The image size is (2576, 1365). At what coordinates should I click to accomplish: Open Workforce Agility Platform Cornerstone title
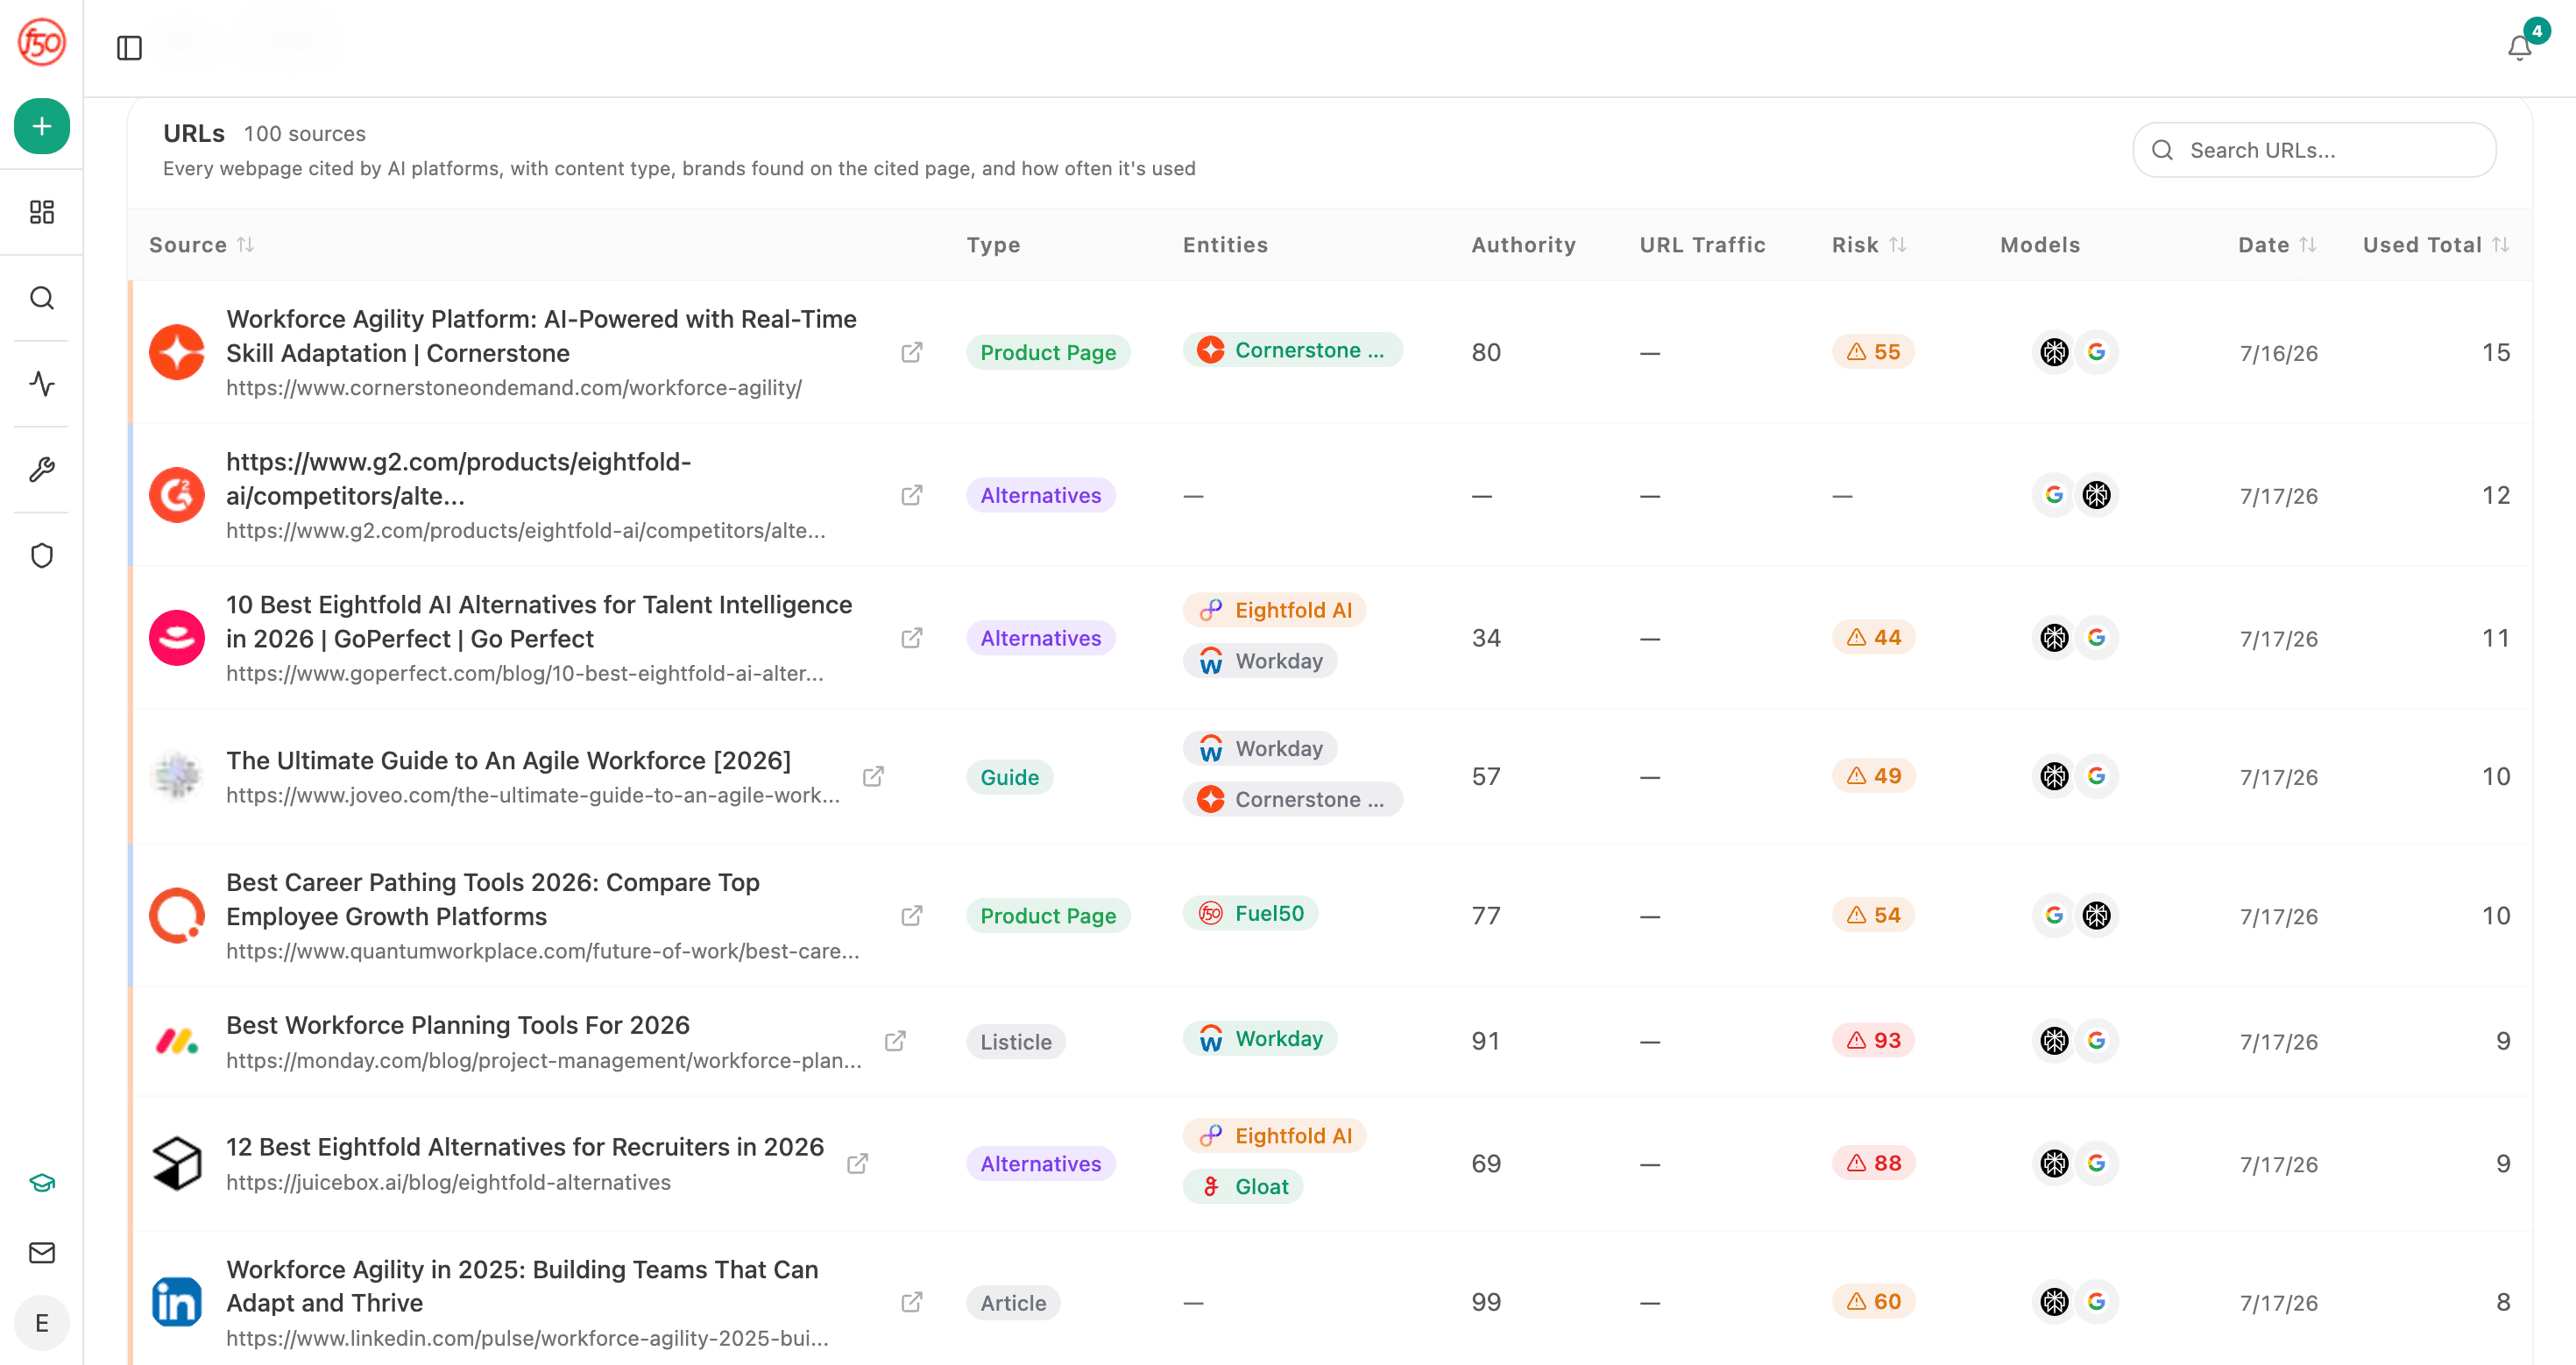[x=541, y=336]
